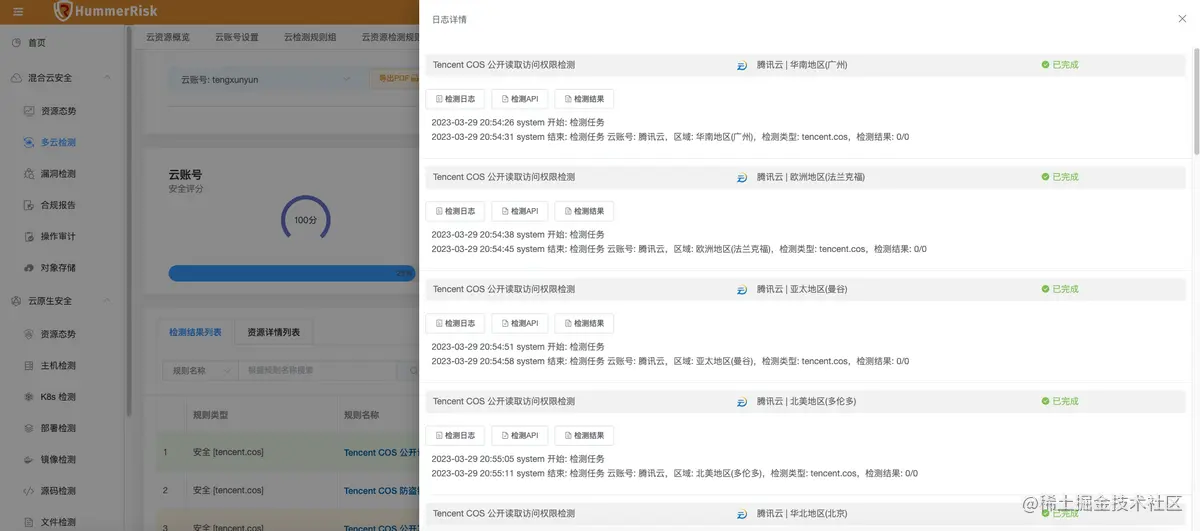Open 检测结果 for 华南地区(广州)
This screenshot has width=1200, height=531.
click(584, 99)
